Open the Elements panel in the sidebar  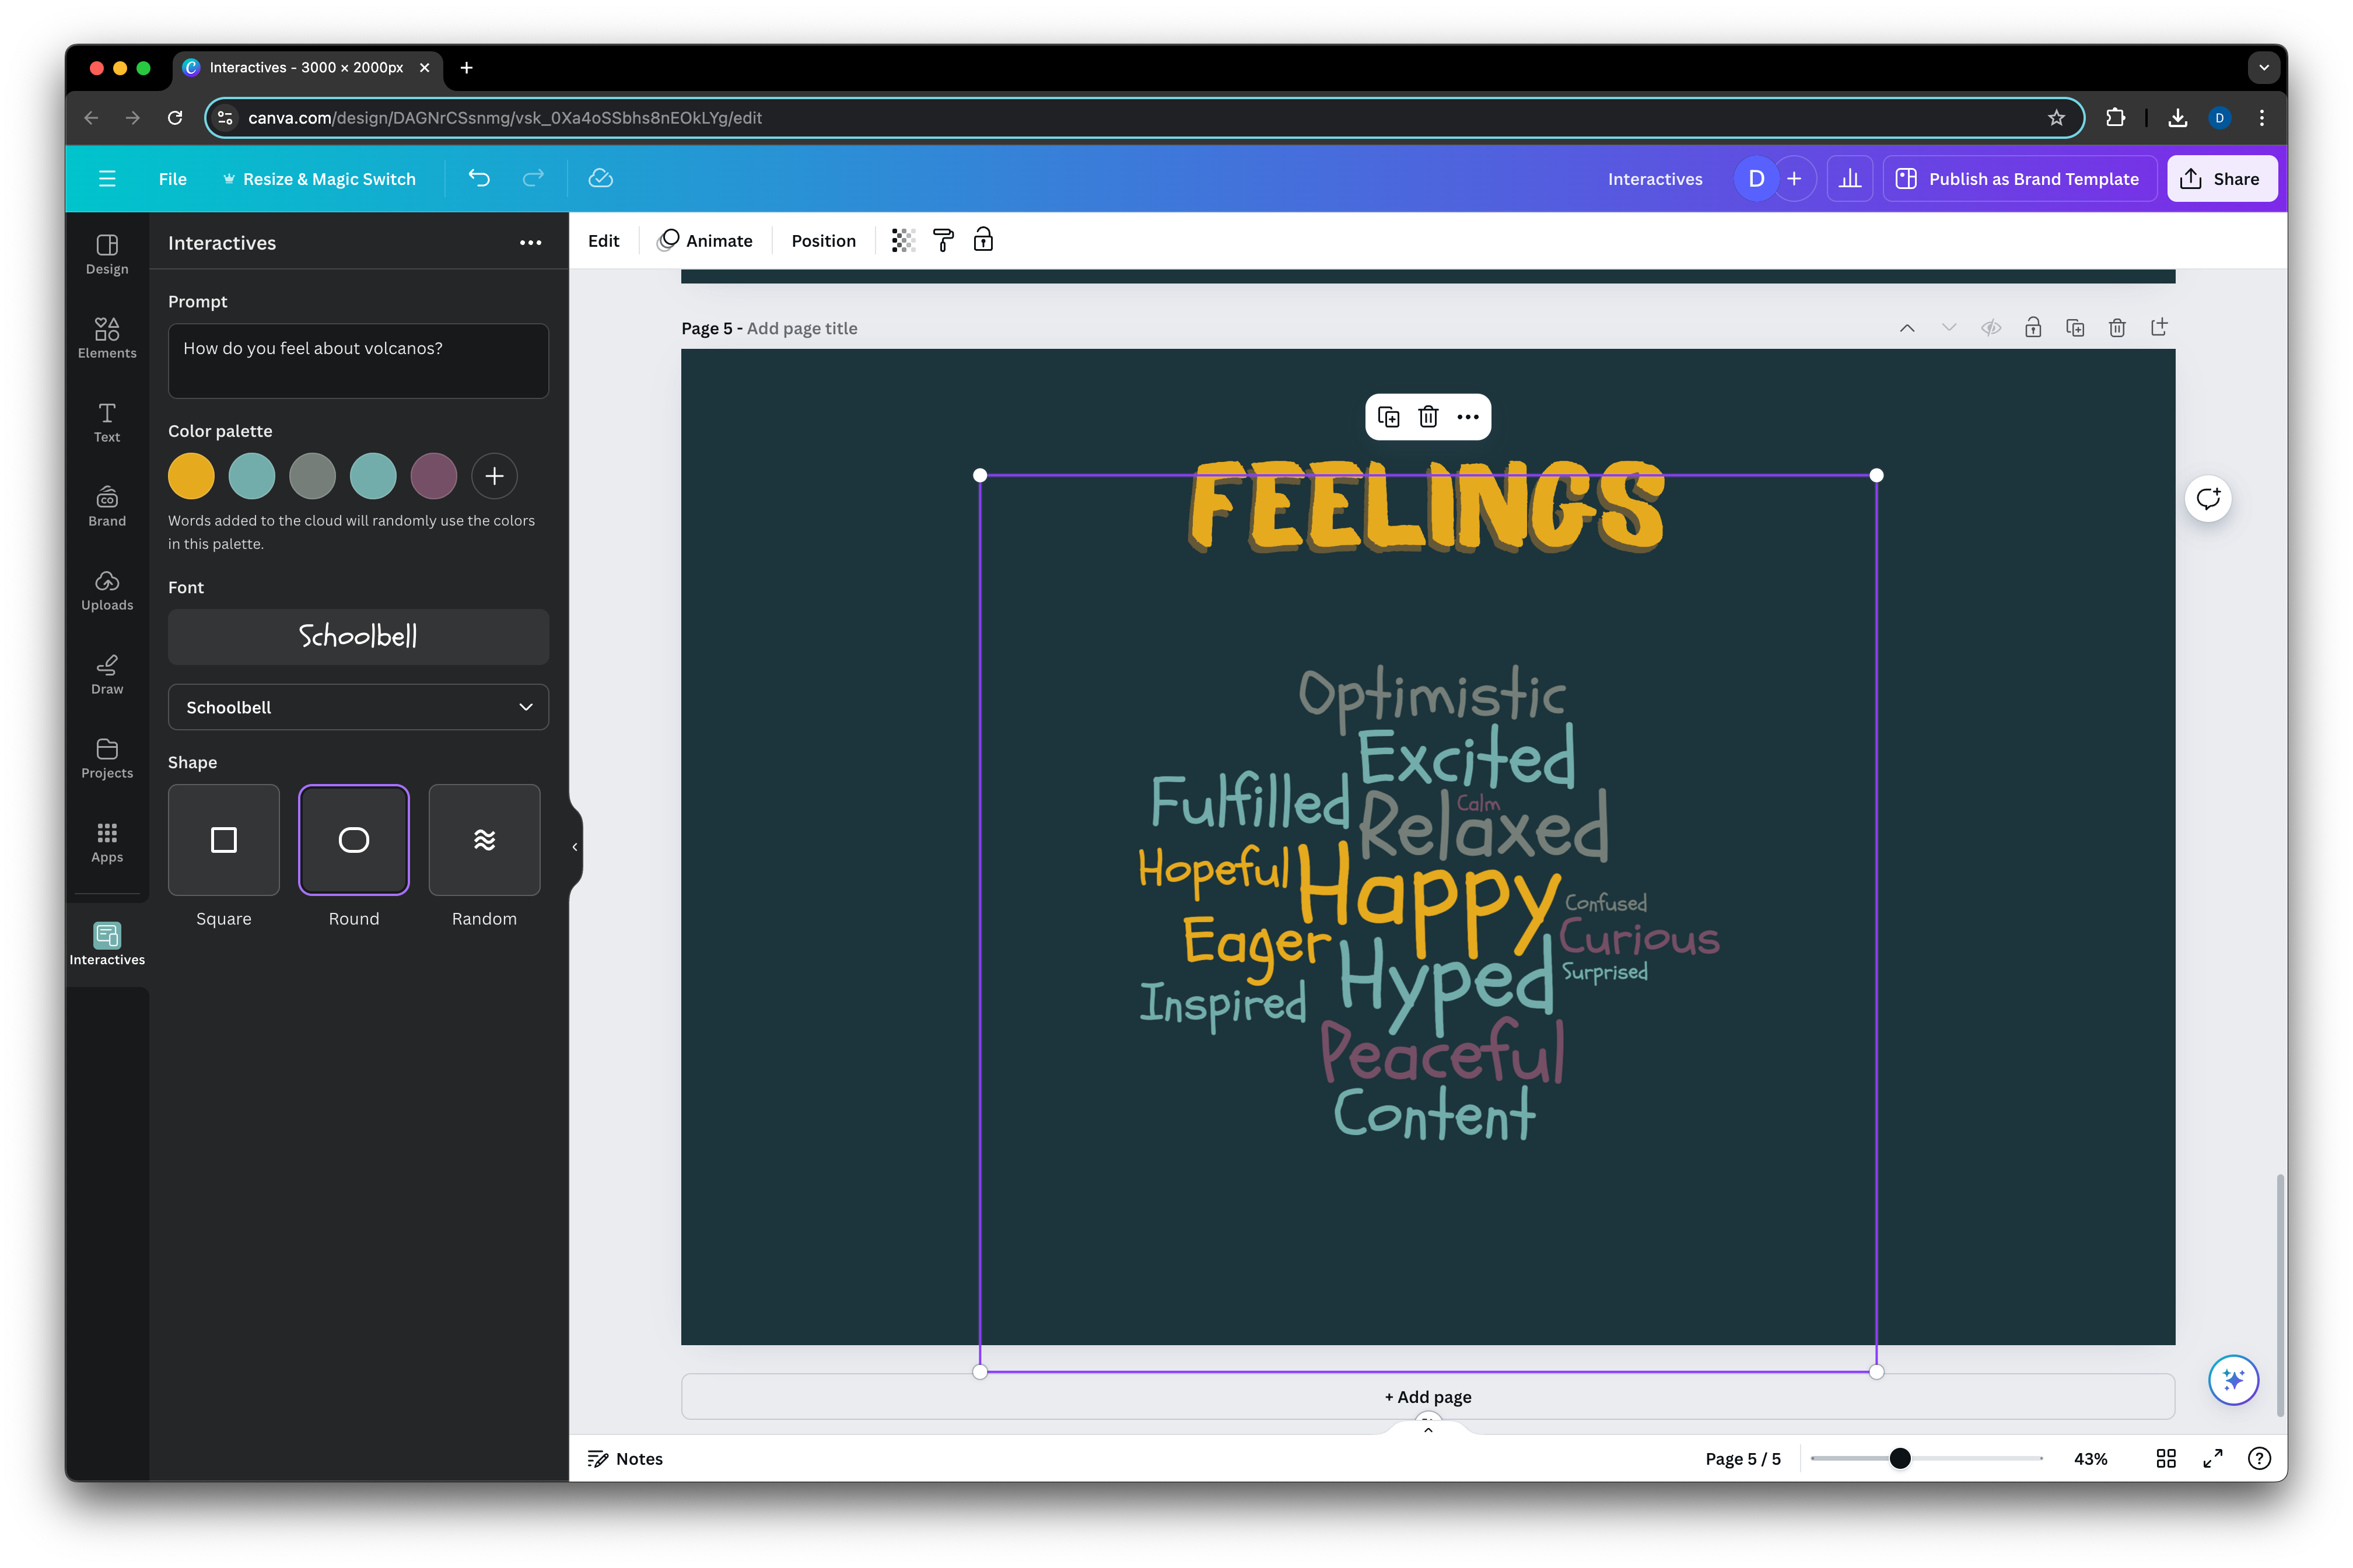coord(107,337)
